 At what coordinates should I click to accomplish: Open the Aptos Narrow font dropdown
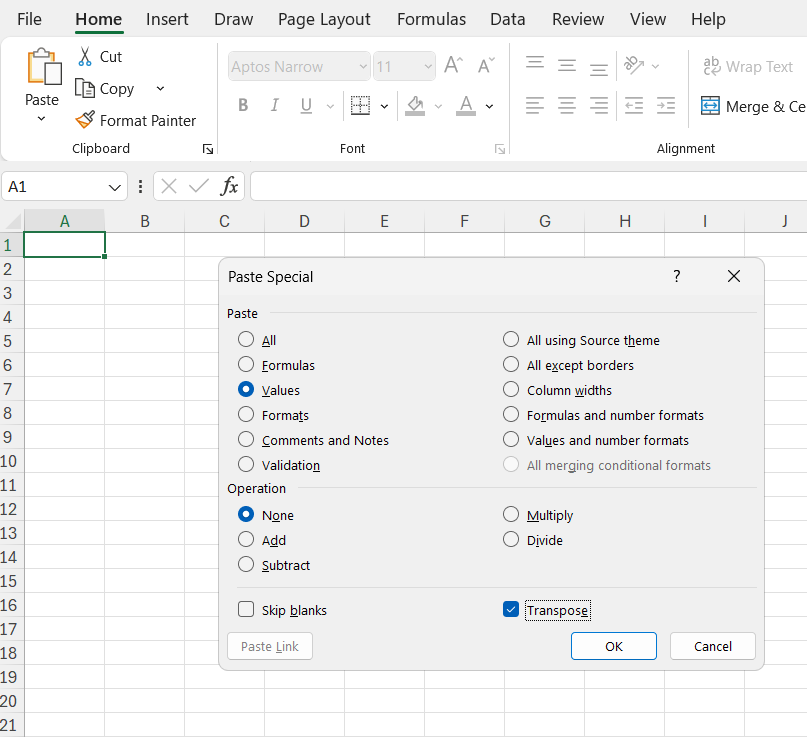tap(363, 66)
